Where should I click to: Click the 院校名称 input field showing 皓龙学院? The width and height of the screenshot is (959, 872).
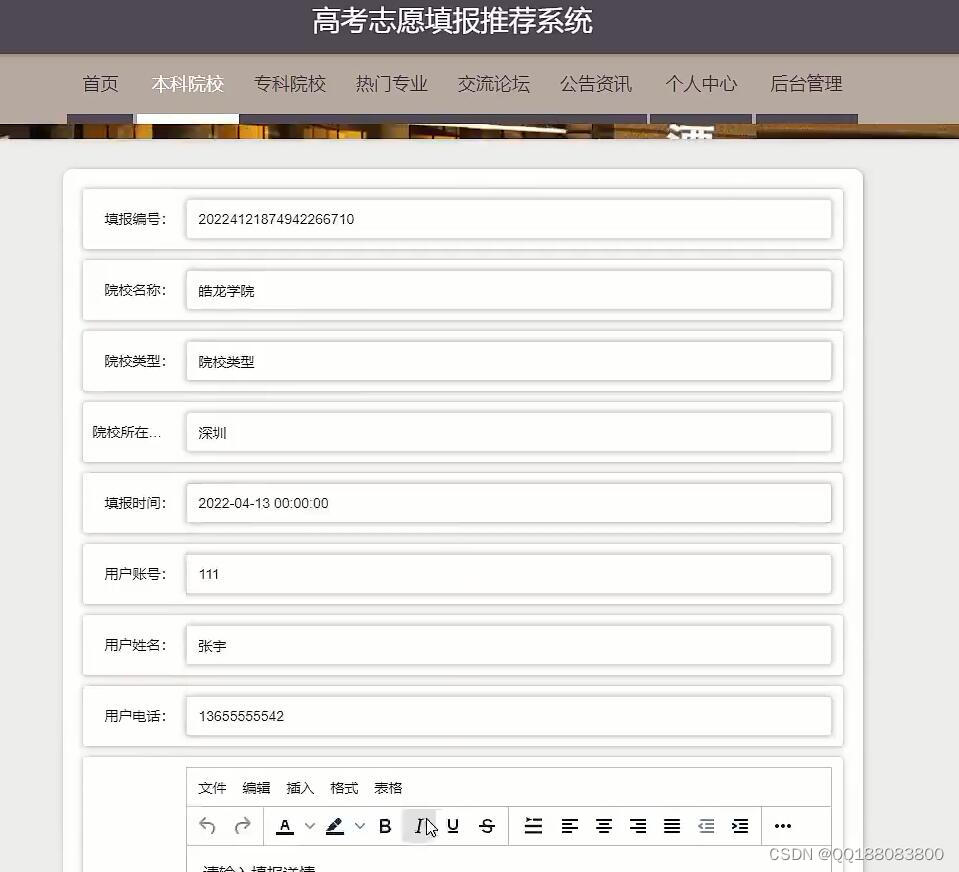[x=508, y=290]
